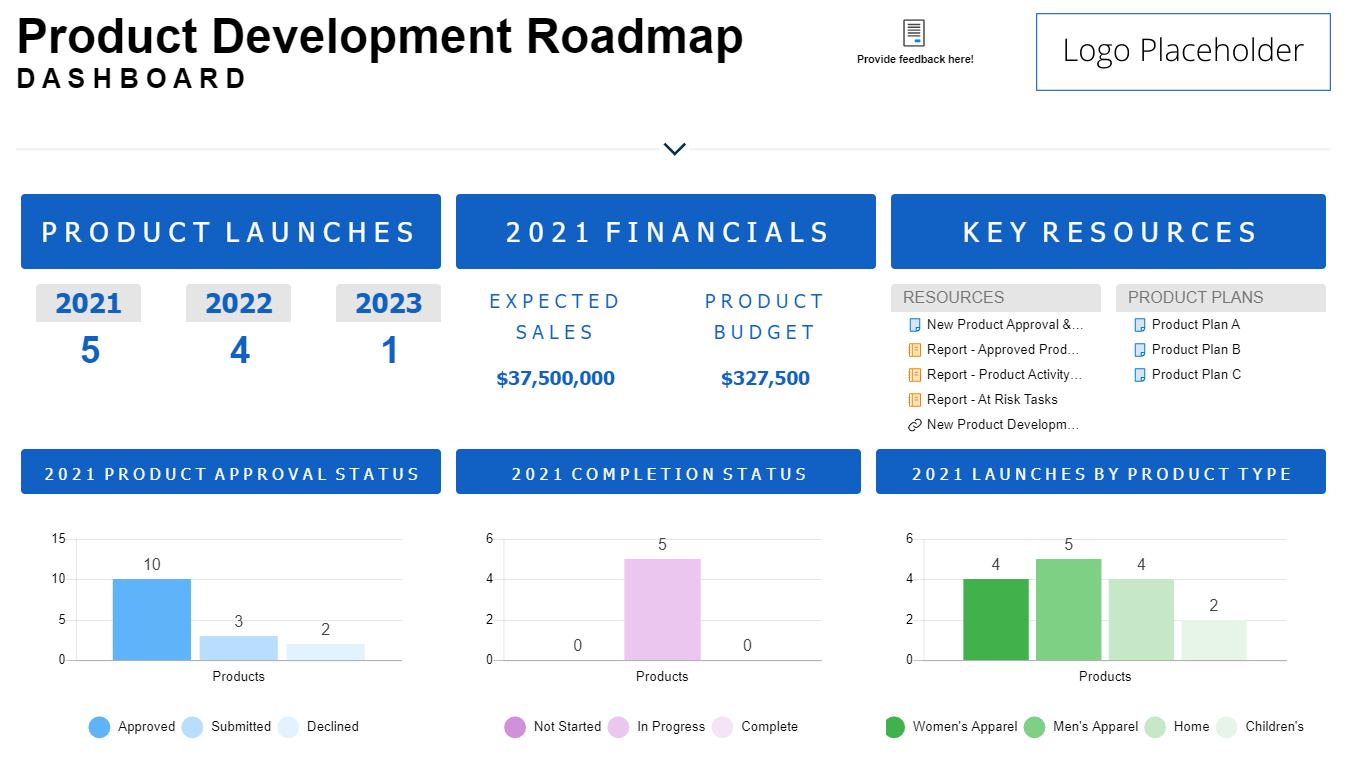Click the sheet icon beside New Product Approval
Image resolution: width=1350 pixels, height=768 pixels.
pyautogui.click(x=914, y=325)
